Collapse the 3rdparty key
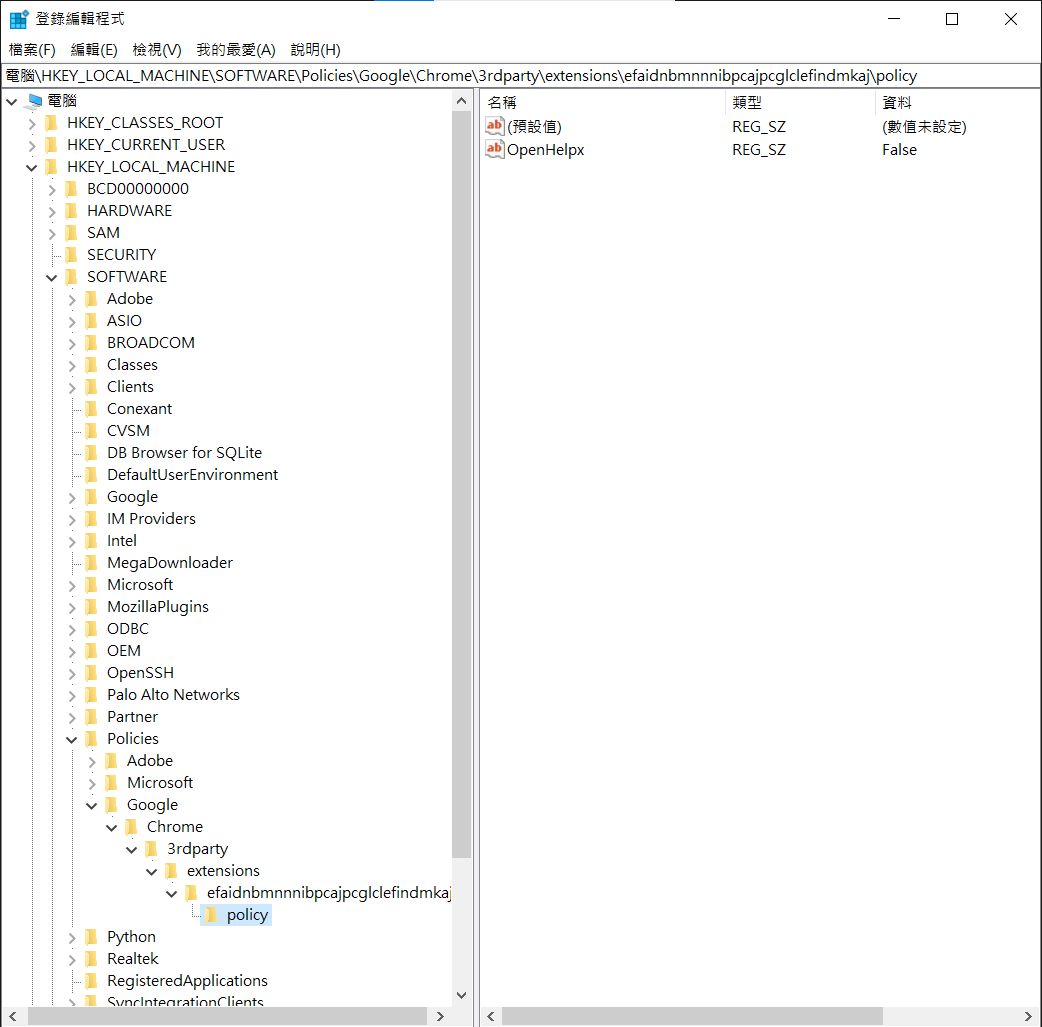Viewport: 1042px width, 1027px height. pyautogui.click(x=131, y=848)
